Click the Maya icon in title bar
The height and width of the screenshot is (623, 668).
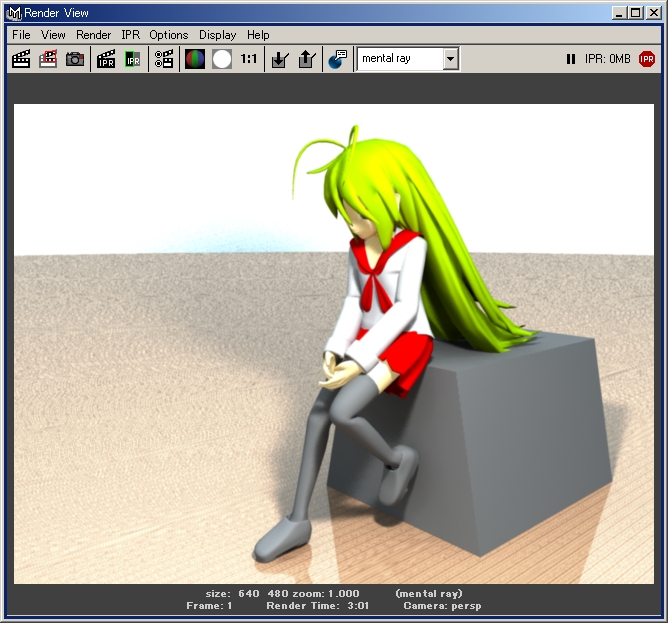(x=14, y=13)
